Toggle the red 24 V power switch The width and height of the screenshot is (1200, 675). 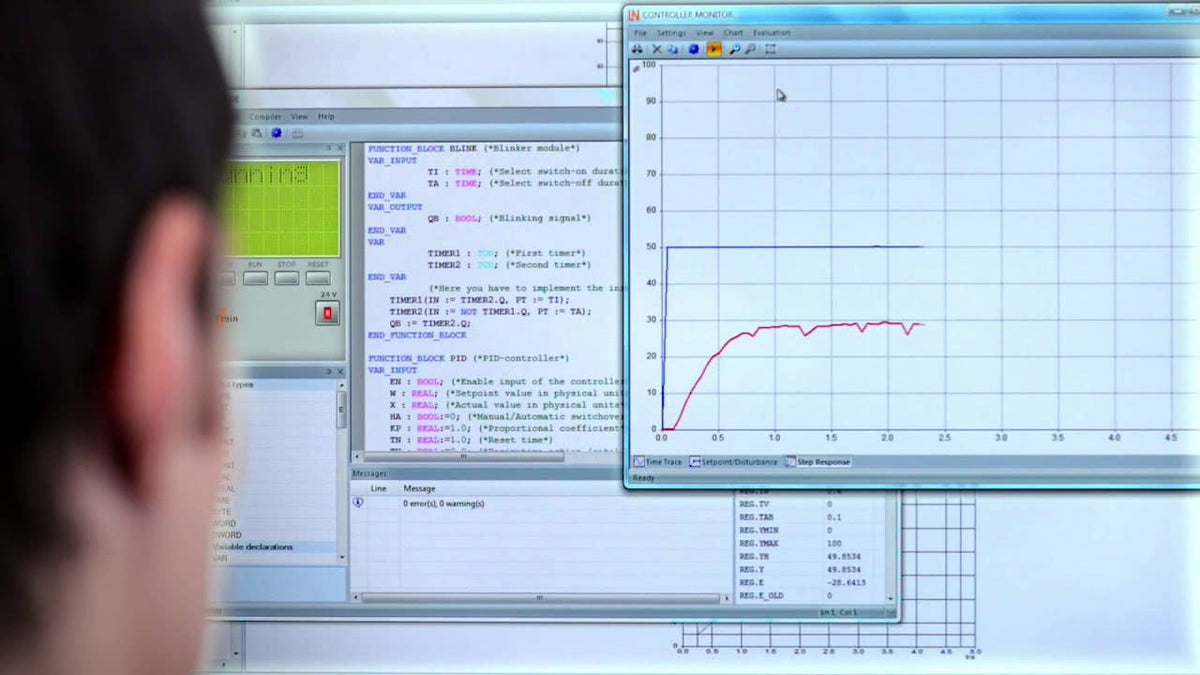(327, 313)
